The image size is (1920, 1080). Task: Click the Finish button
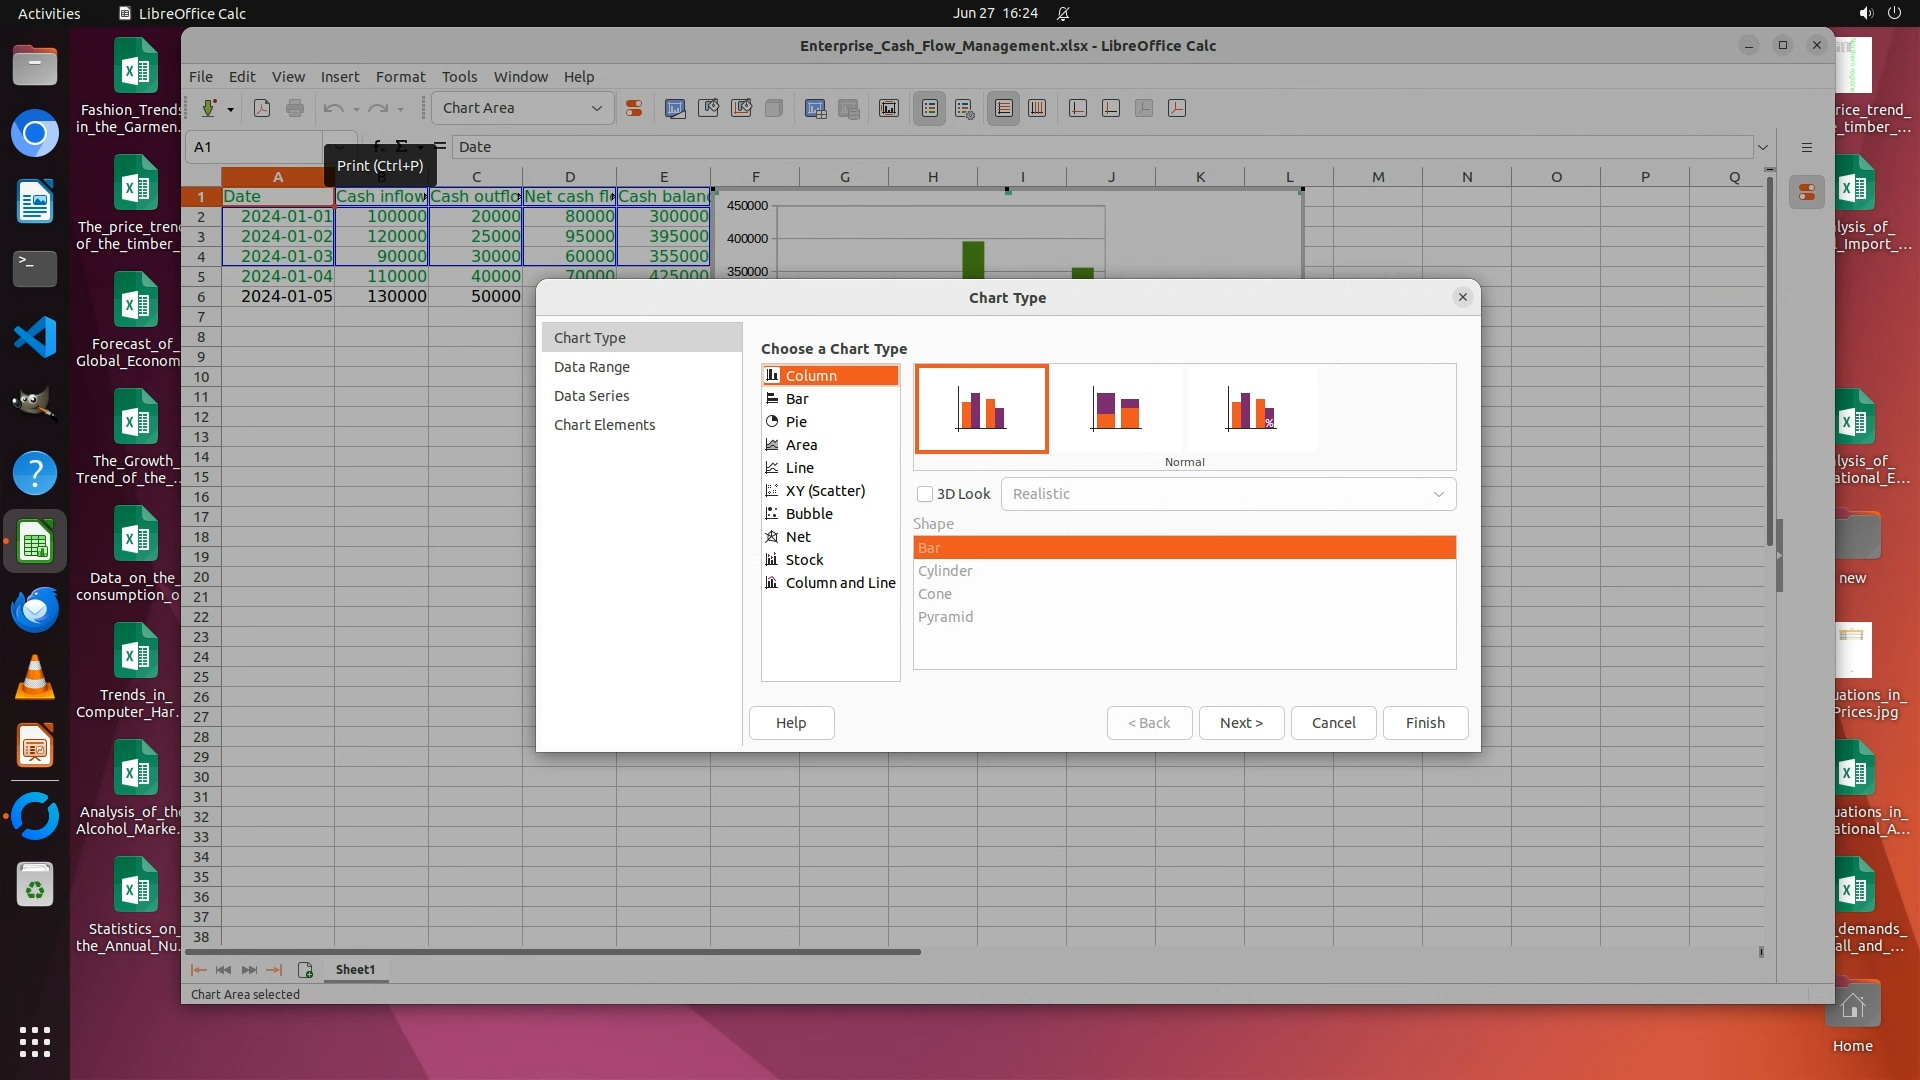click(x=1425, y=723)
